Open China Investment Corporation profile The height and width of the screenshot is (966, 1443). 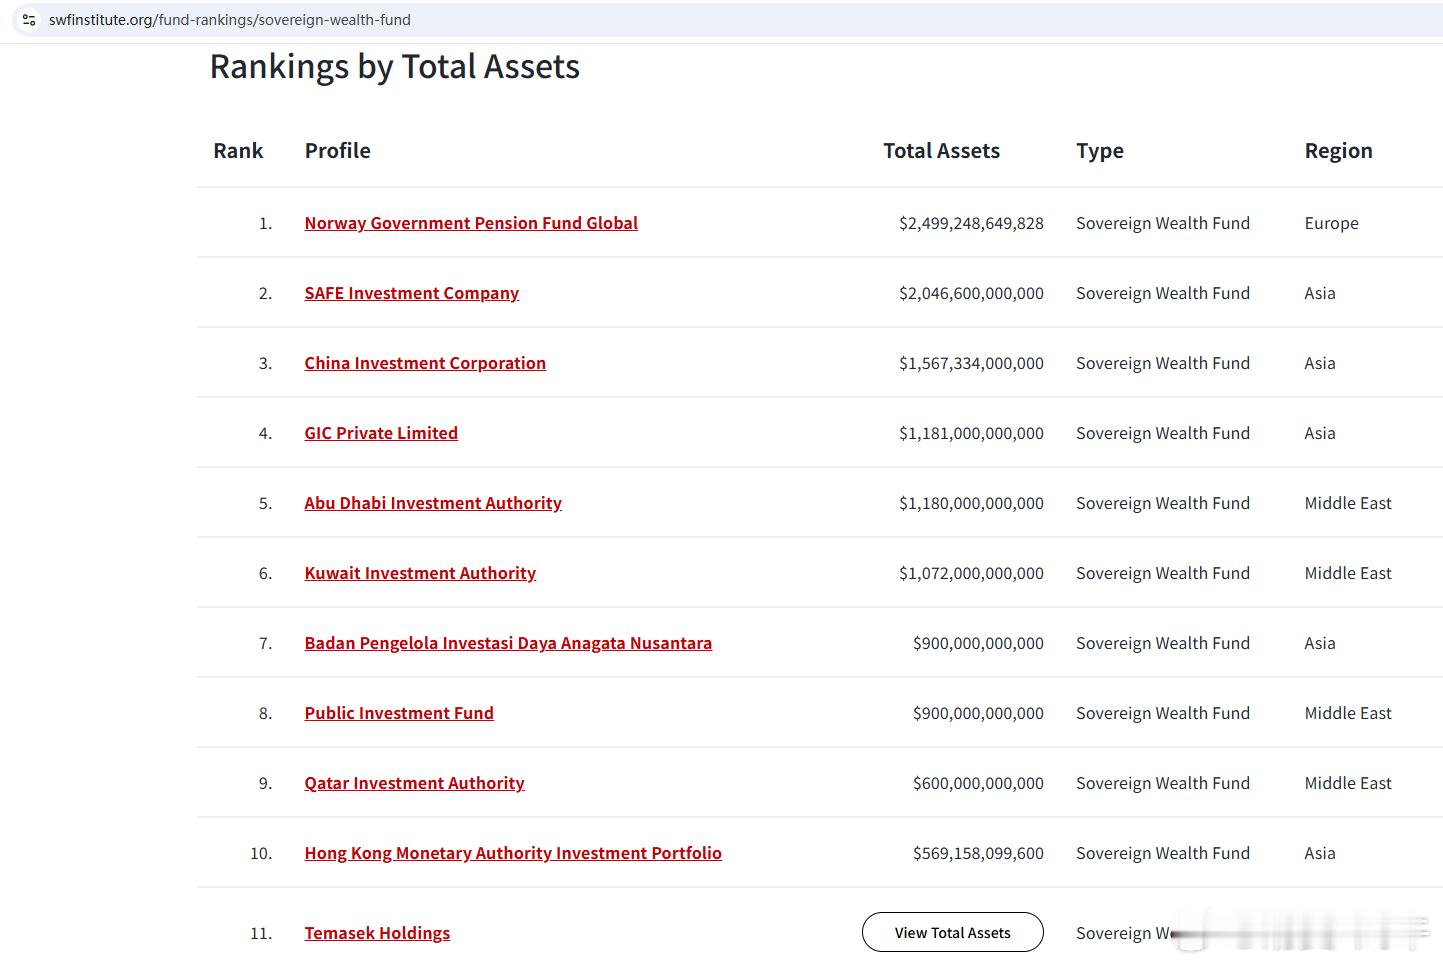click(425, 363)
